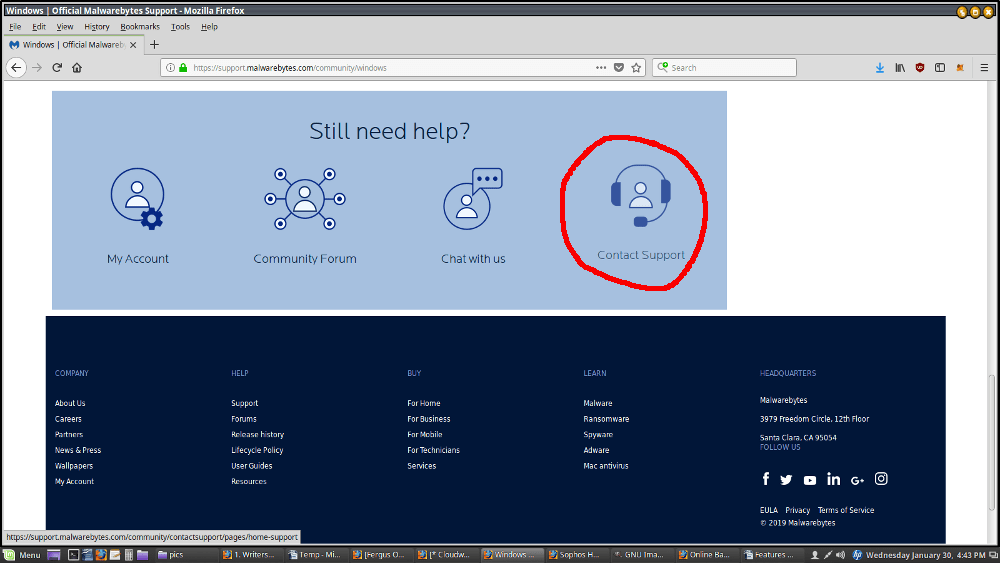Image resolution: width=1000 pixels, height=563 pixels.
Task: Reload the current page
Action: point(57,68)
